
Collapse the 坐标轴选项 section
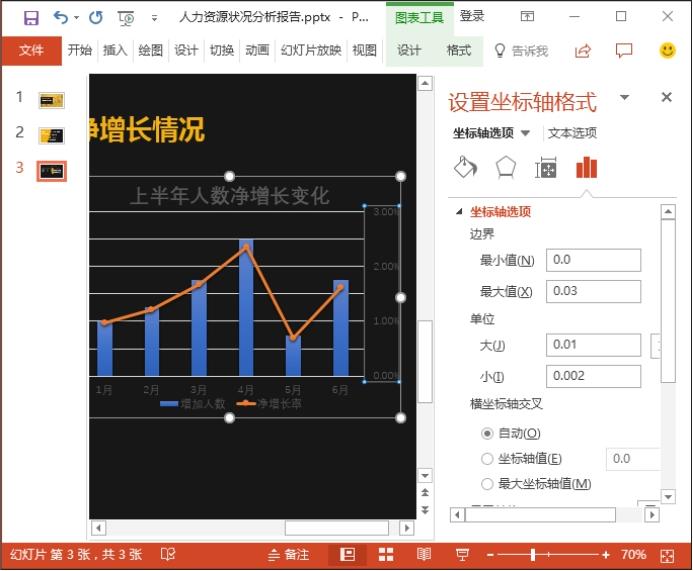coord(459,212)
